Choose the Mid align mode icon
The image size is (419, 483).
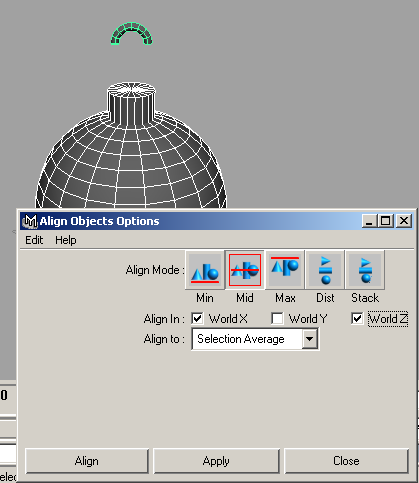[x=245, y=270]
